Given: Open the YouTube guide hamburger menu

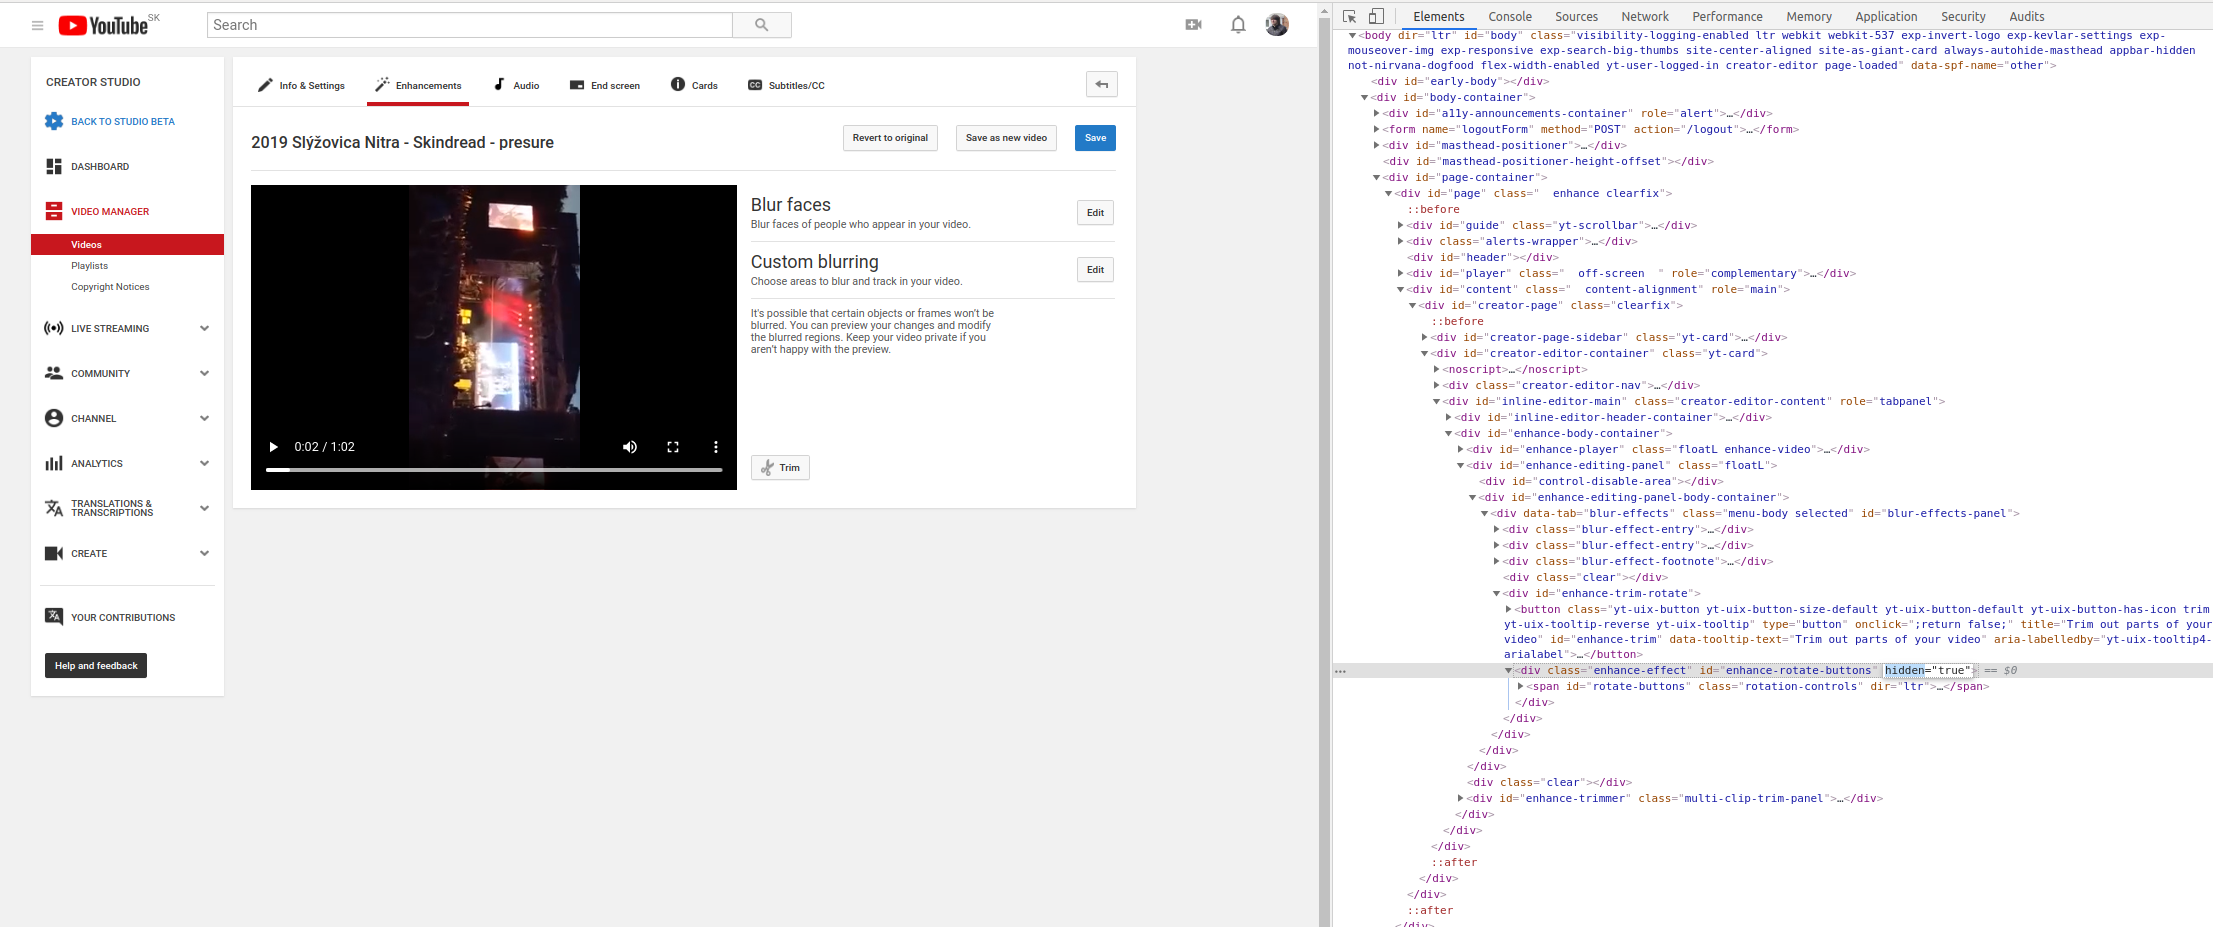Looking at the screenshot, I should [38, 25].
